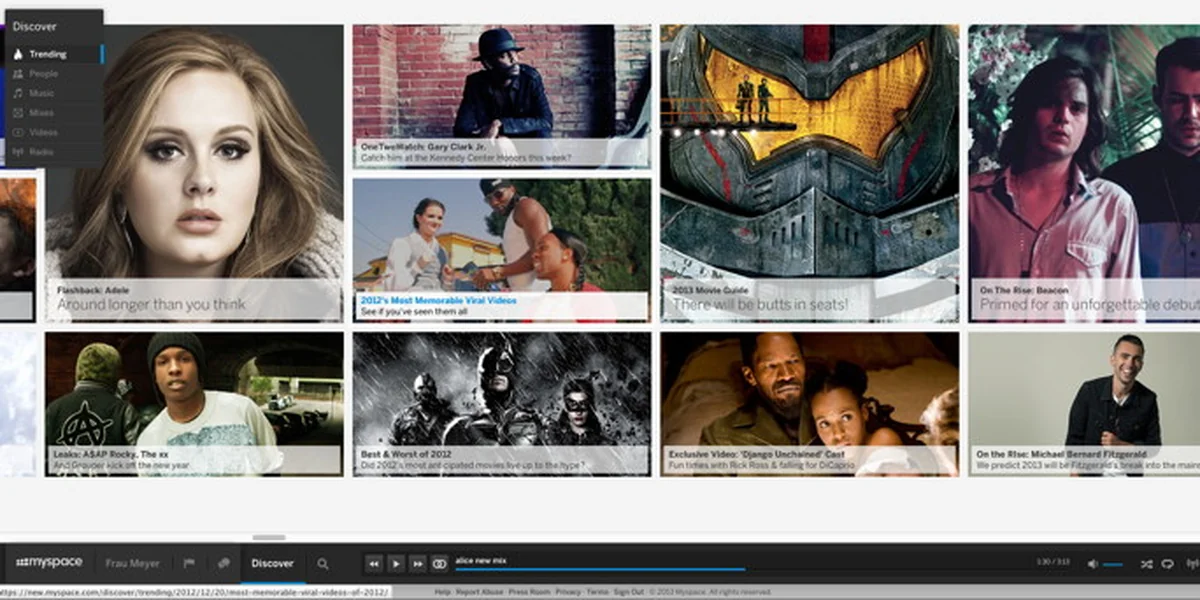
Task: Toggle repeat loop for the player
Action: tap(1167, 564)
